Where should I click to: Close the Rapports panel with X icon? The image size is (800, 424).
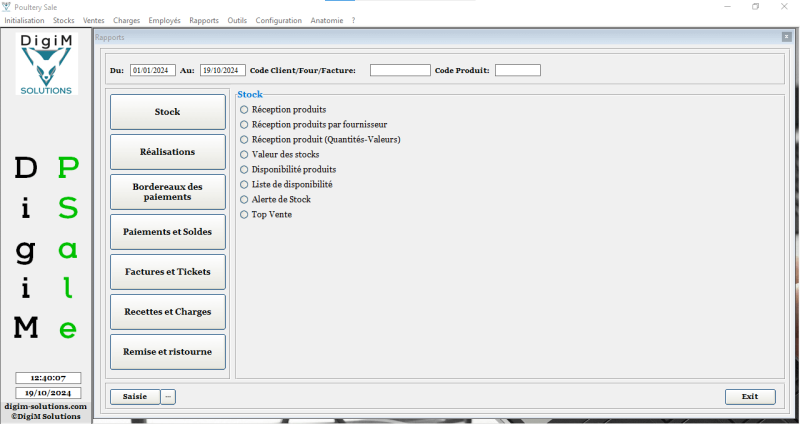coord(786,37)
